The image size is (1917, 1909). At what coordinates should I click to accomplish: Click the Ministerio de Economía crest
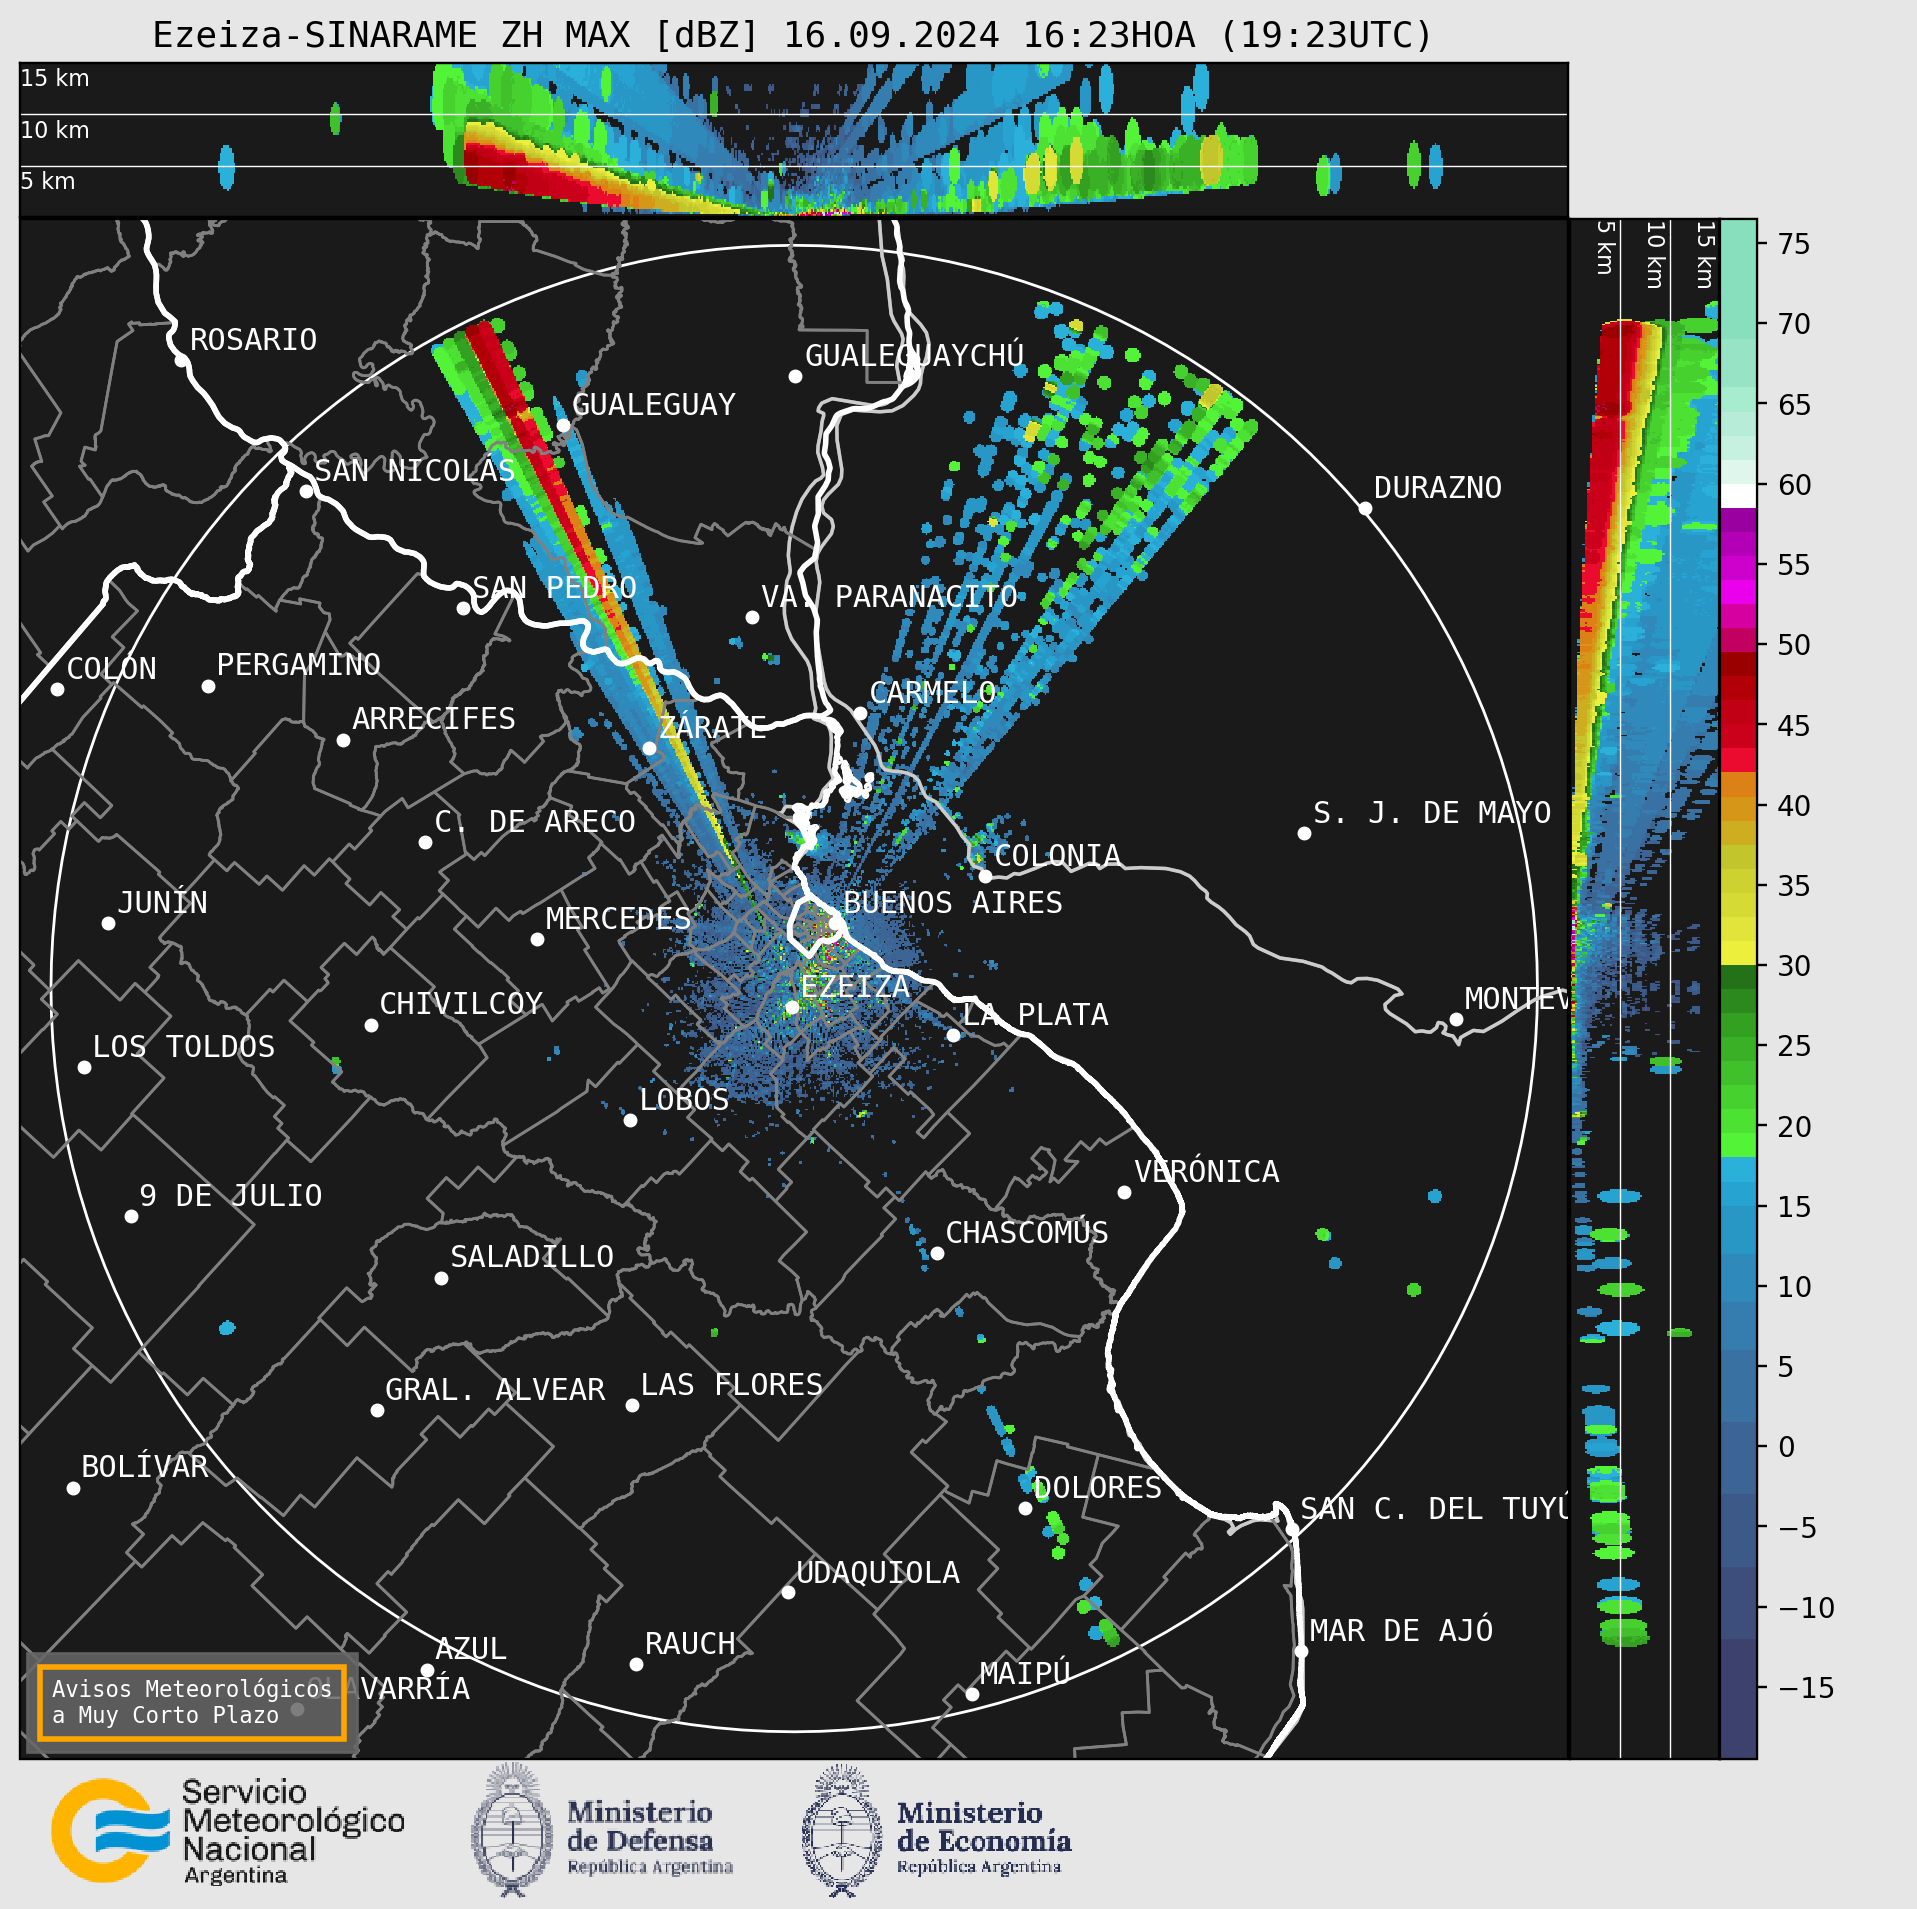pos(842,1830)
